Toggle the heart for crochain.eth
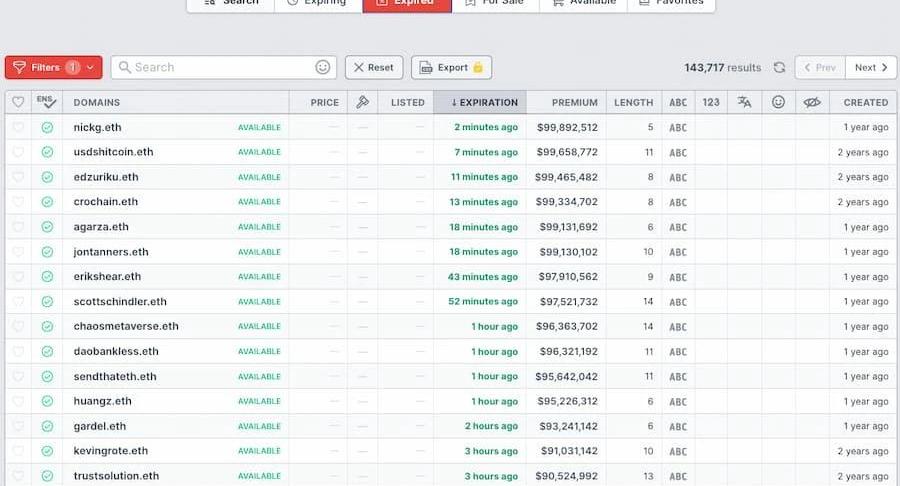Screen dimensions: 900x486 coord(18,202)
